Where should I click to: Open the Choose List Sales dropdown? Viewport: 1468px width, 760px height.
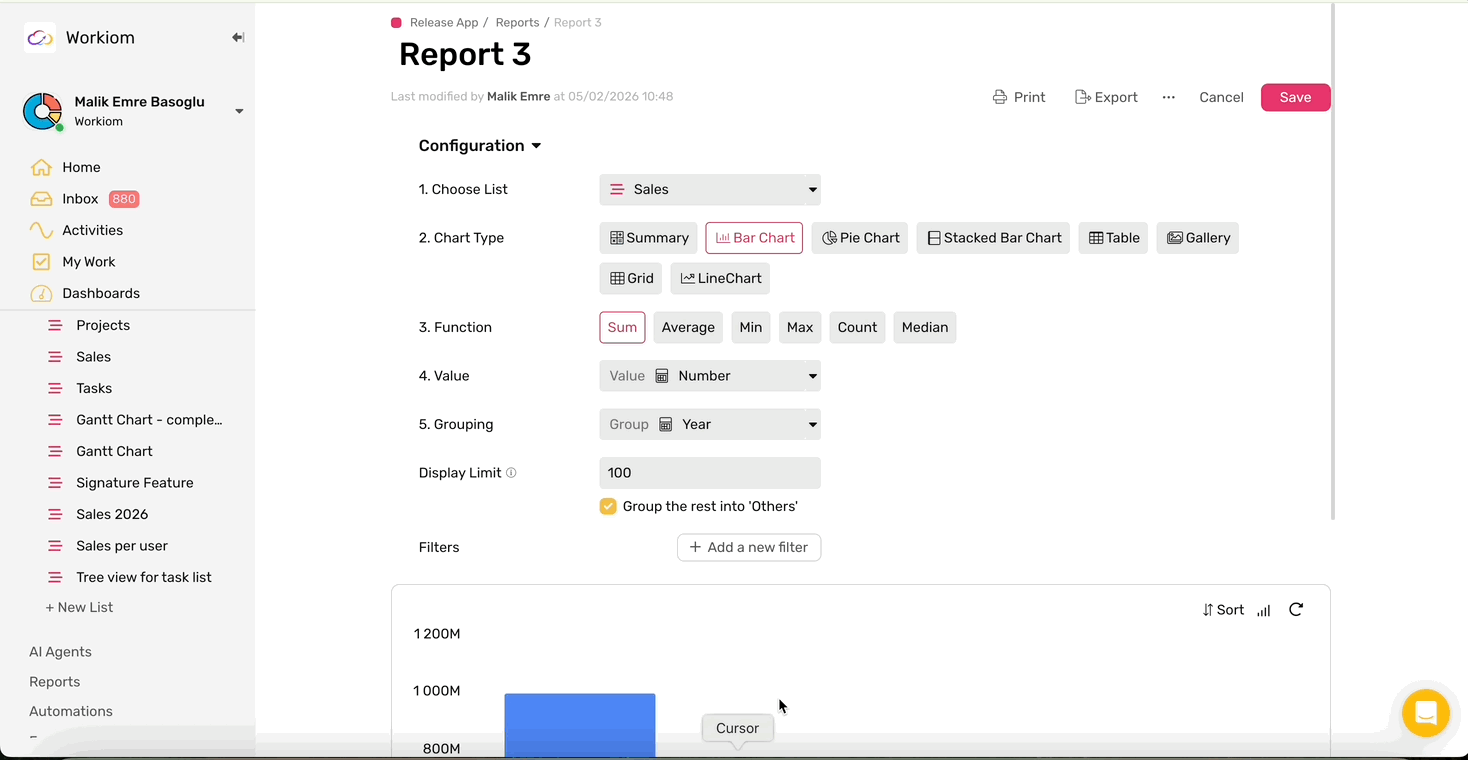tap(710, 189)
